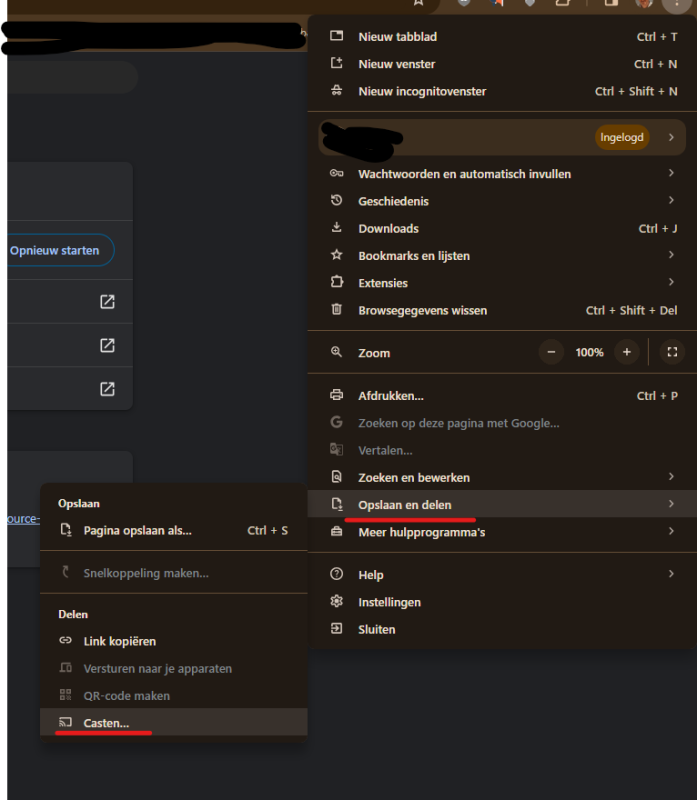Increase zoom with the plus button

click(627, 352)
